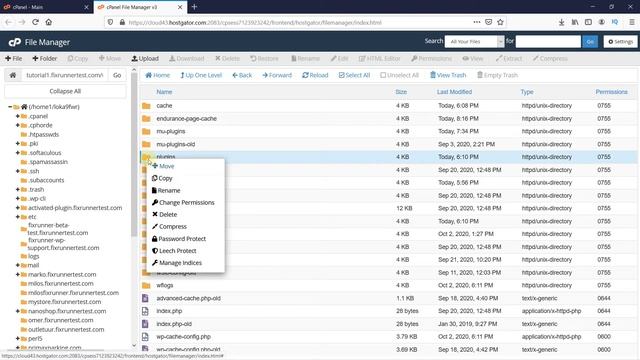The width and height of the screenshot is (640, 360).
Task: Expand the etc tree folder
Action: click(x=18, y=217)
